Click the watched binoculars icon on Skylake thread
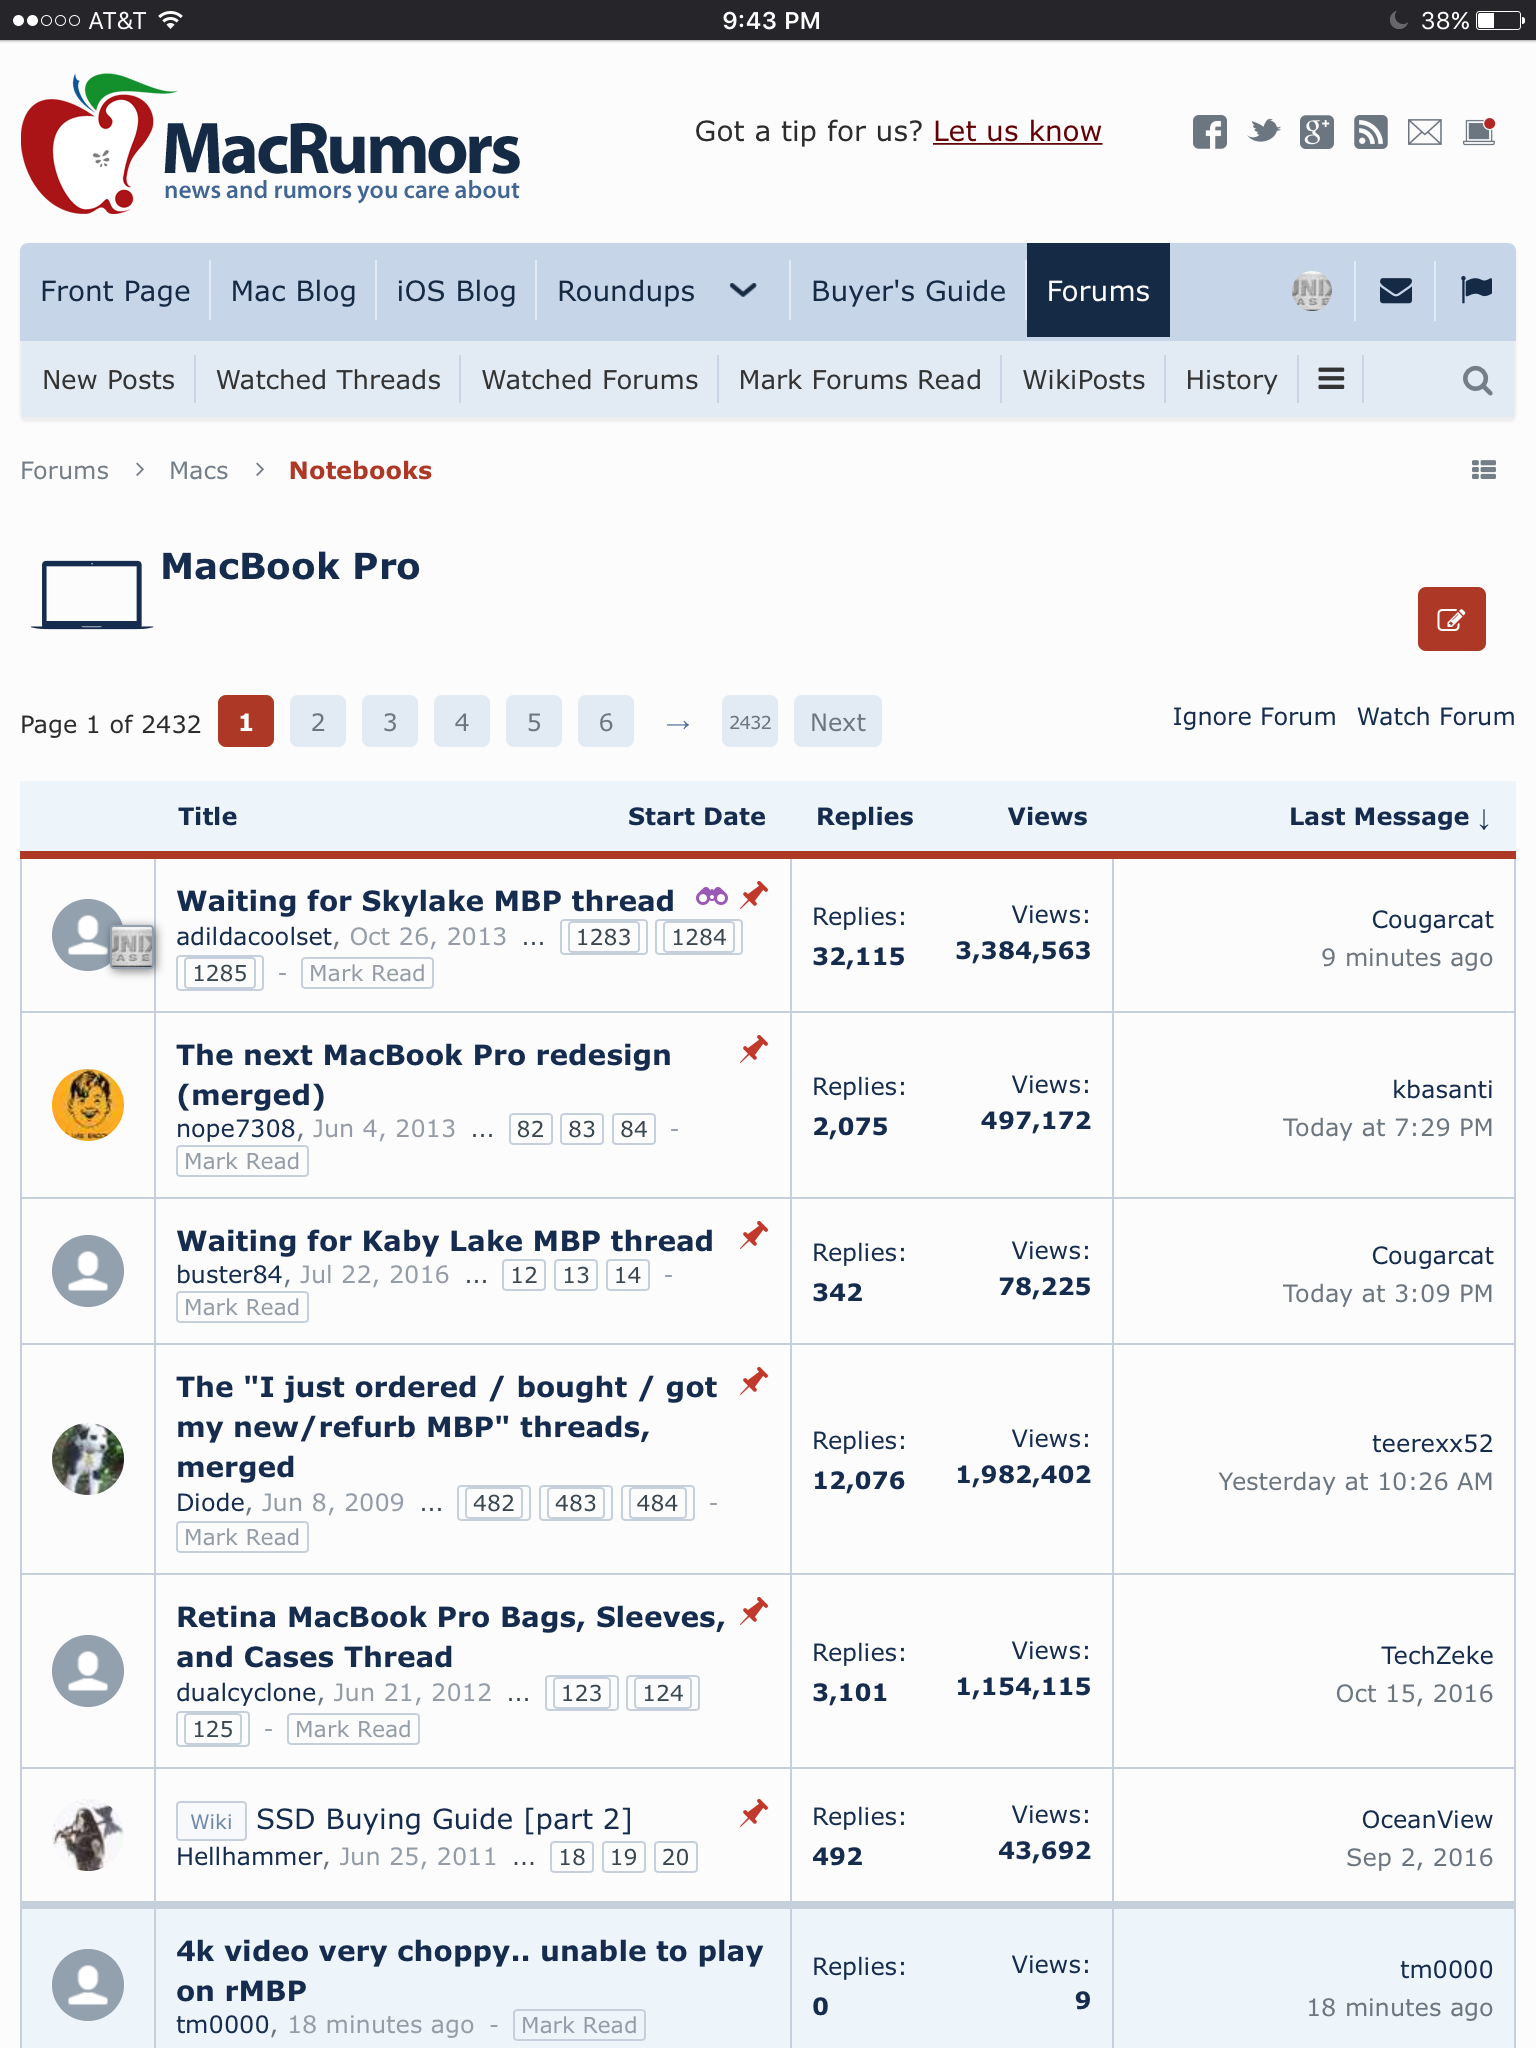 712,896
